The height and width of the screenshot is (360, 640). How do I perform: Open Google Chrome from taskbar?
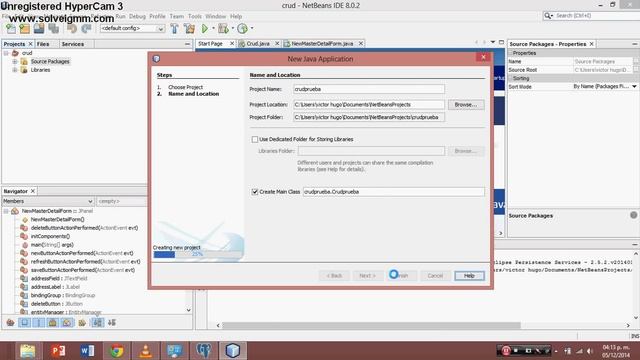click(x=116, y=351)
